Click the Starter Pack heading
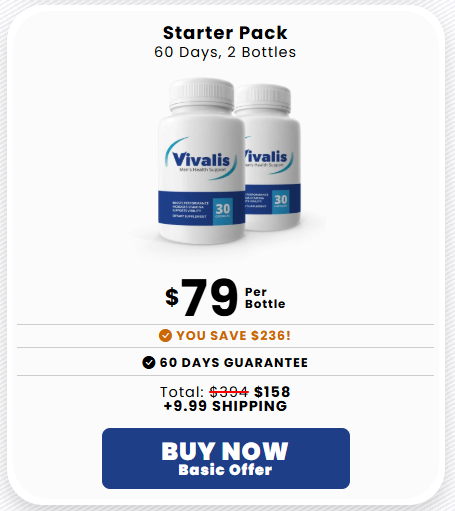The height and width of the screenshot is (511, 455). click(x=225, y=33)
